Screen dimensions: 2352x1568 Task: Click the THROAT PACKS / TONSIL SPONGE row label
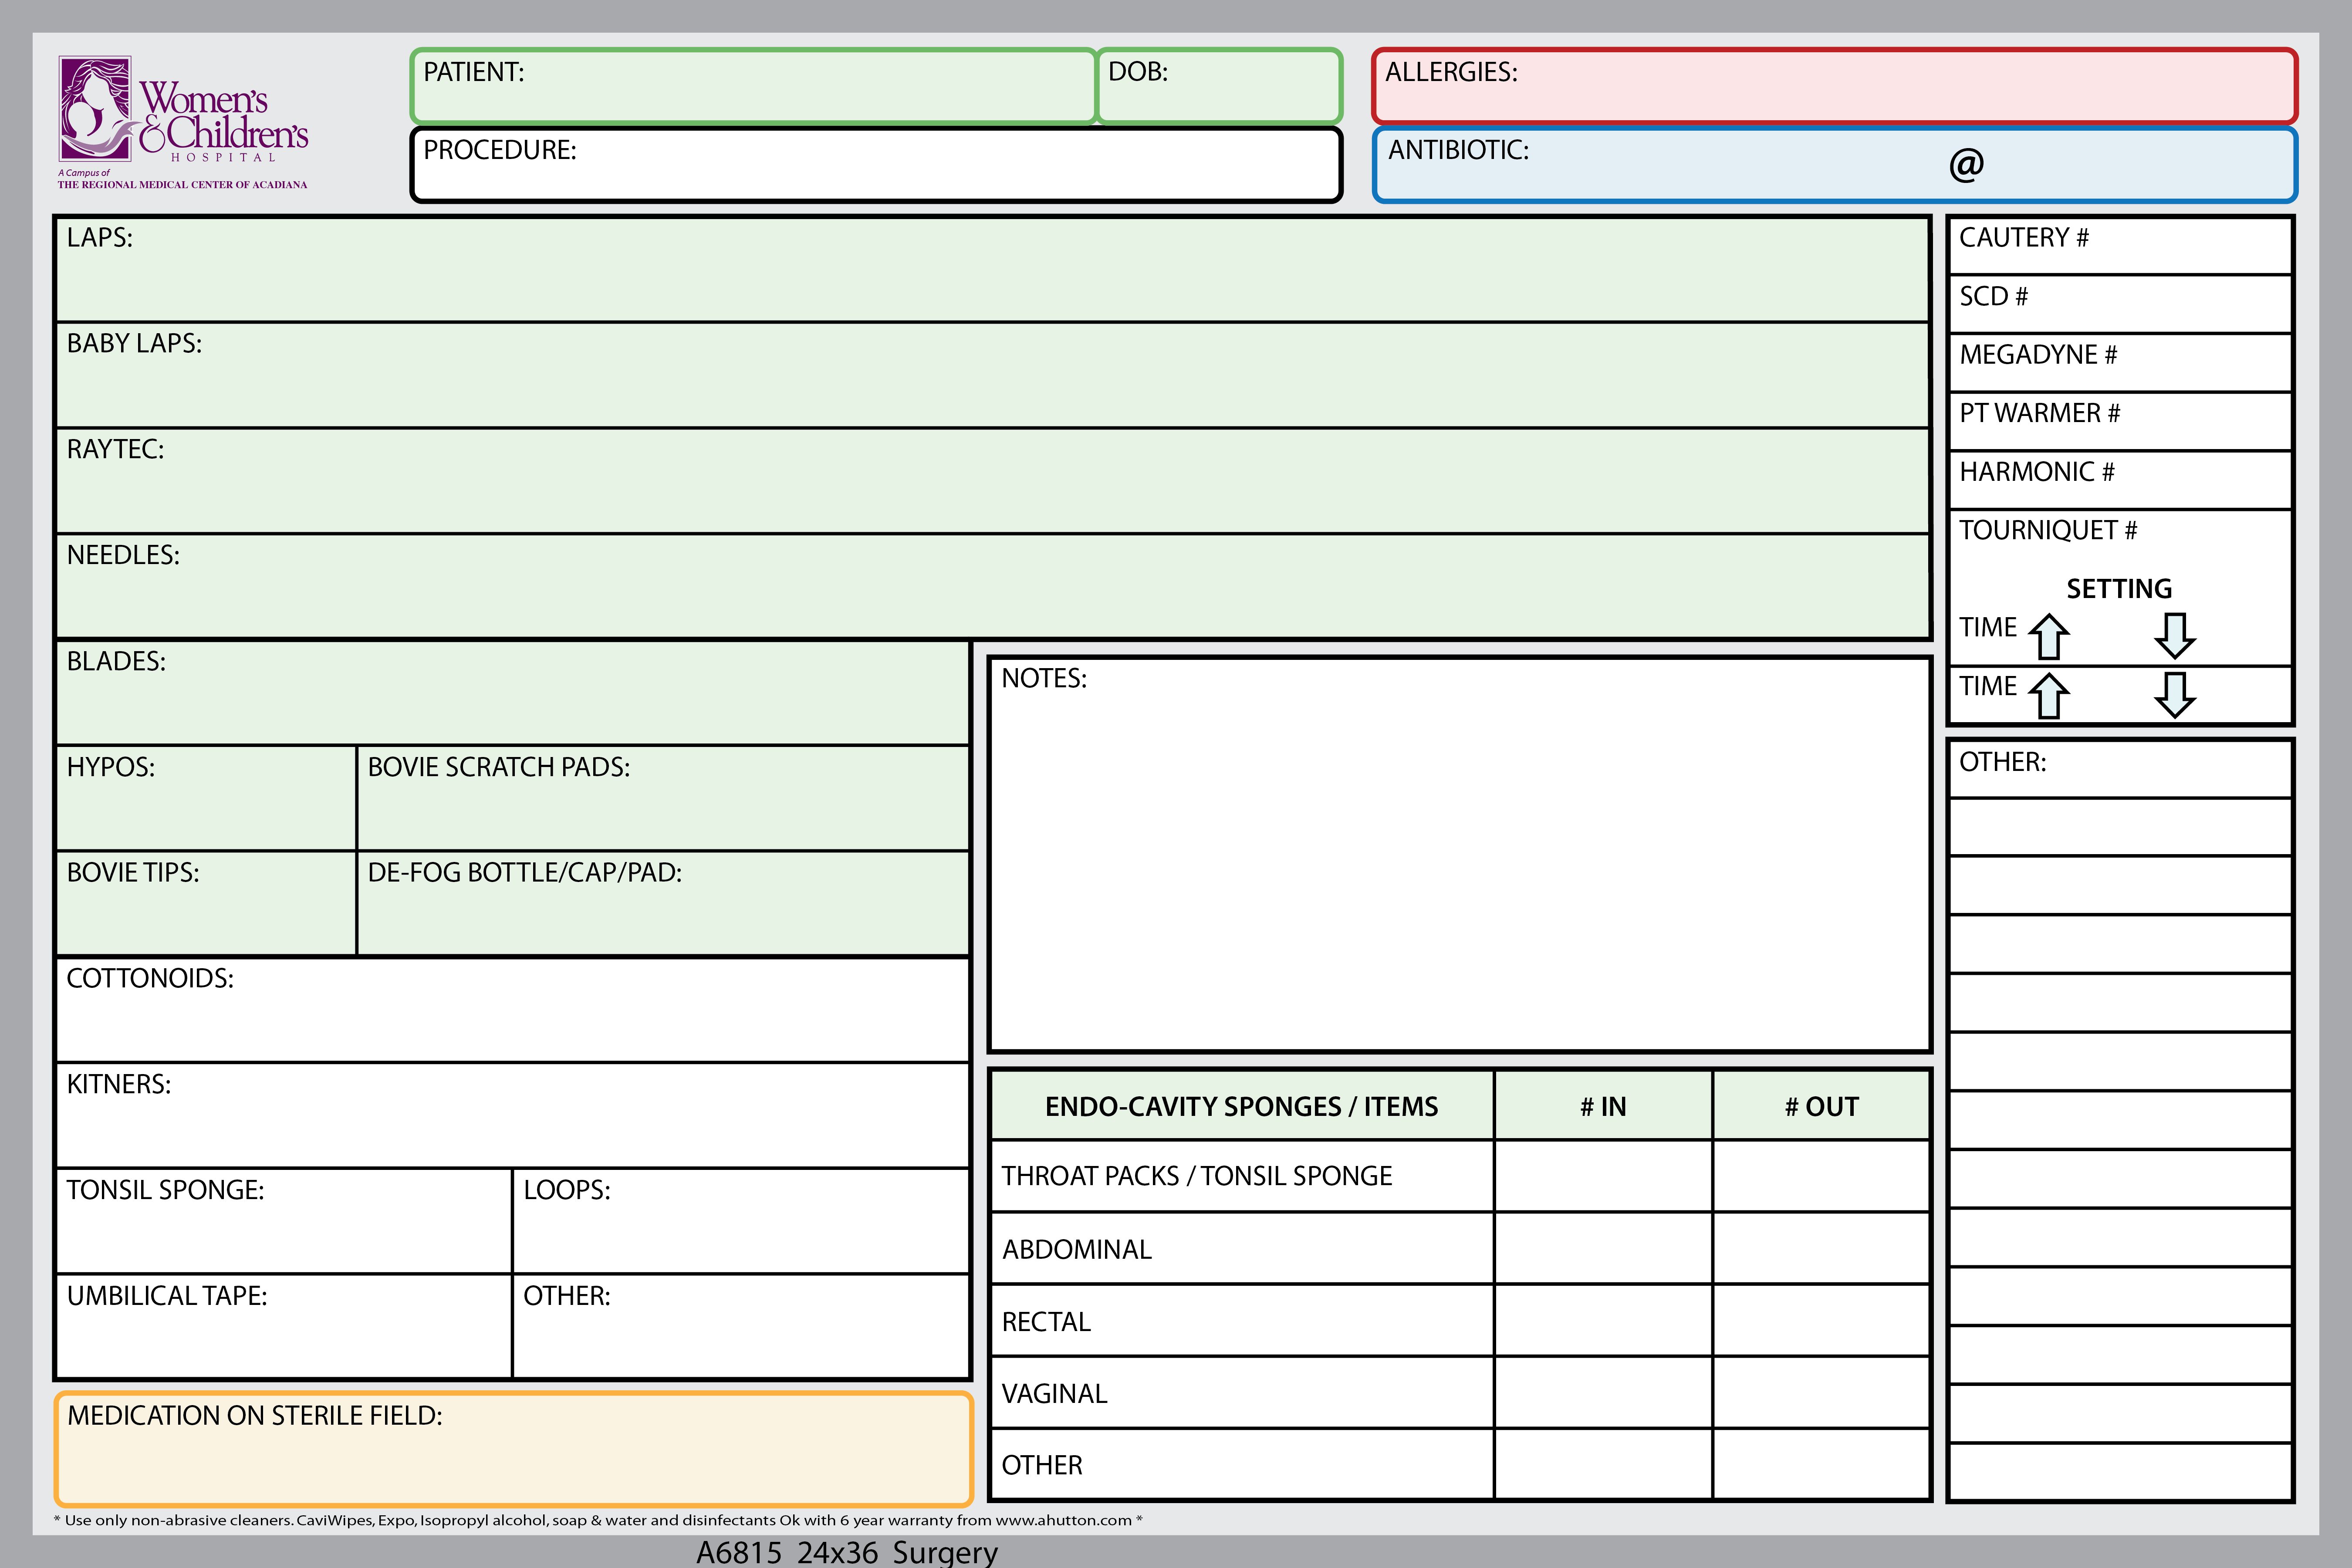click(1196, 1176)
